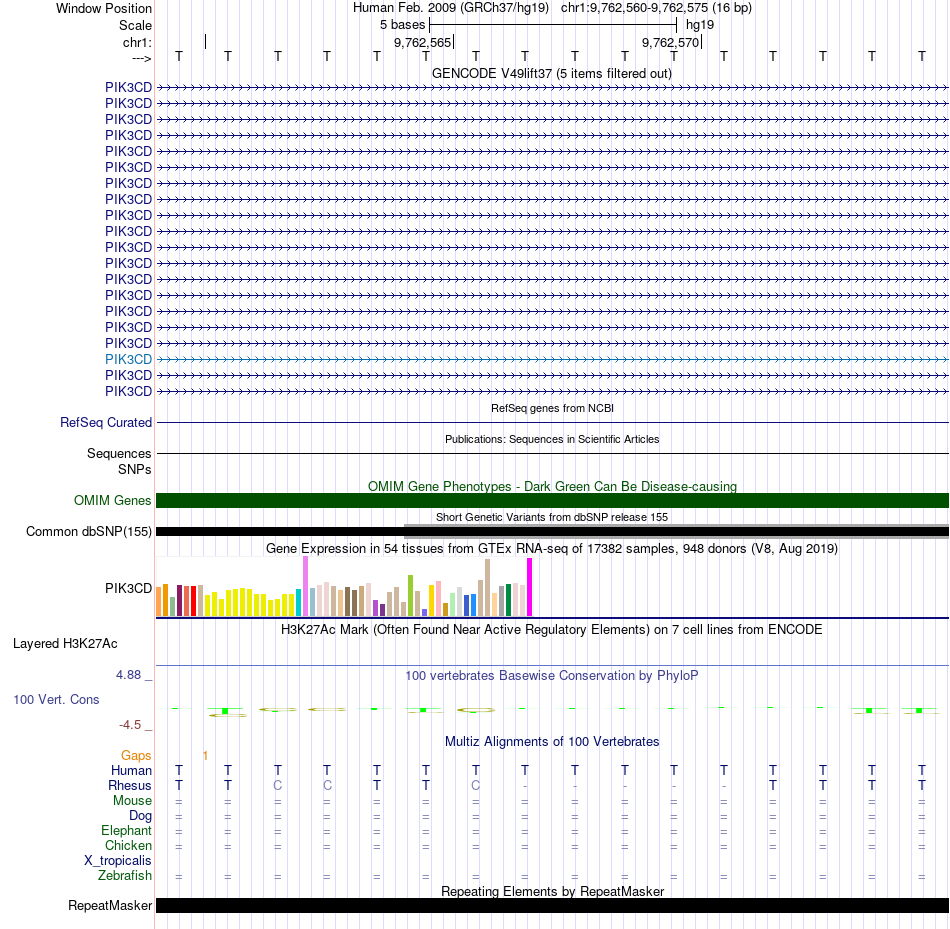The width and height of the screenshot is (950, 929).
Task: Click the orange gap count 1
Action: pyautogui.click(x=205, y=755)
